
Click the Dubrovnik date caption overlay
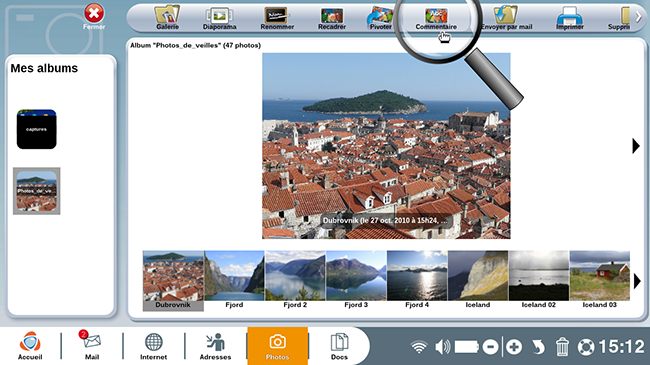(385, 220)
